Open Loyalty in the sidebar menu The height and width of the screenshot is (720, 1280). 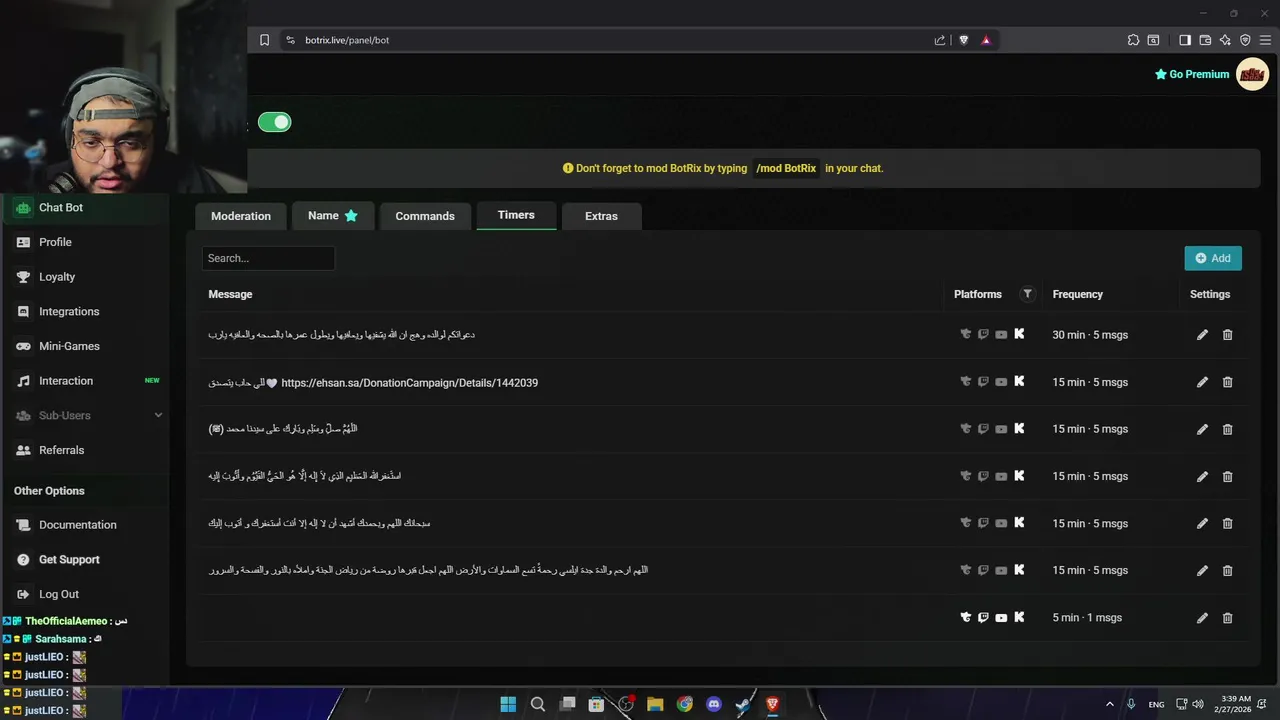point(57,277)
